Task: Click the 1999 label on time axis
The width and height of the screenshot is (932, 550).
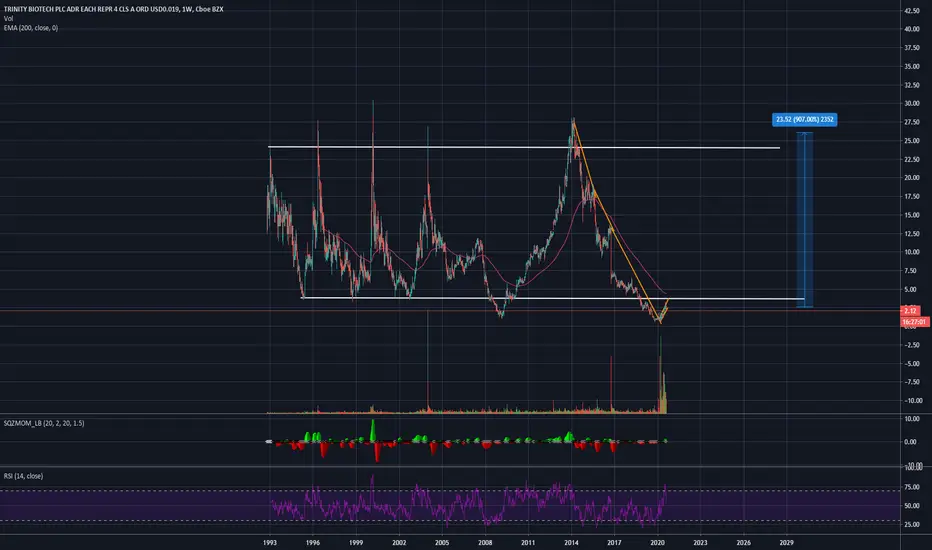Action: (356, 542)
